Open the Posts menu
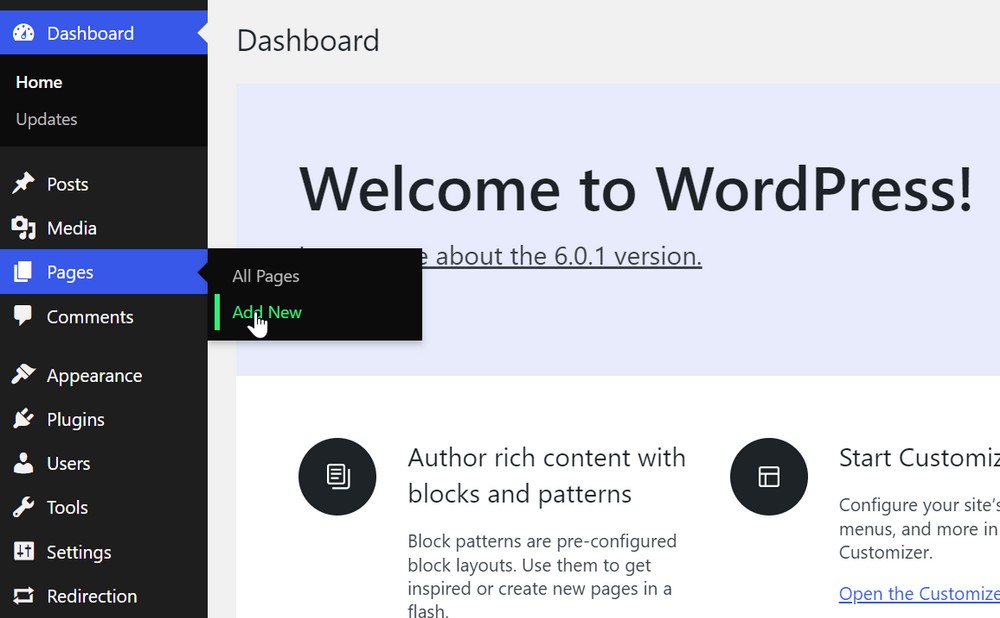The width and height of the screenshot is (1000, 618). point(103,184)
